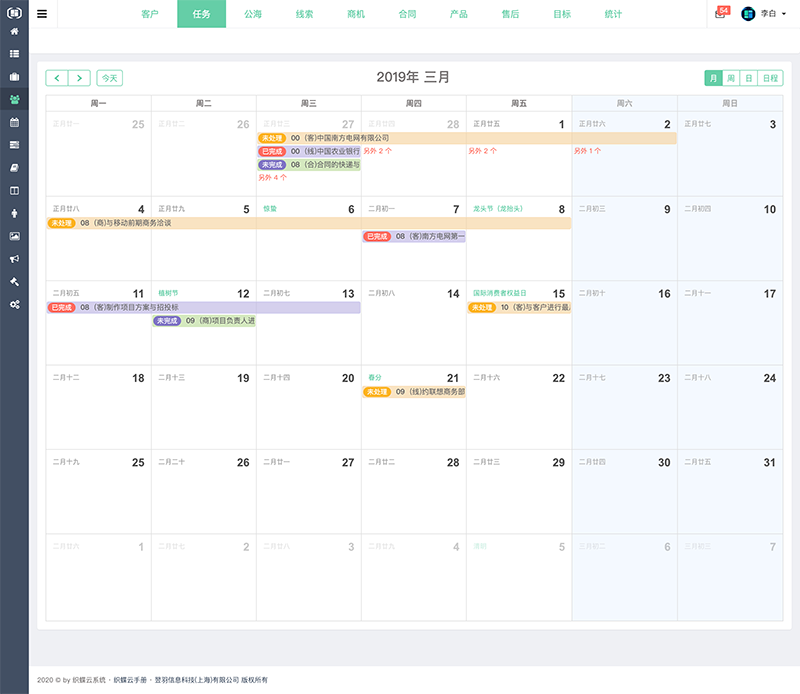800x694 pixels.
Task: Switch calendar to 日程 agenda view
Action: pyautogui.click(x=770, y=78)
